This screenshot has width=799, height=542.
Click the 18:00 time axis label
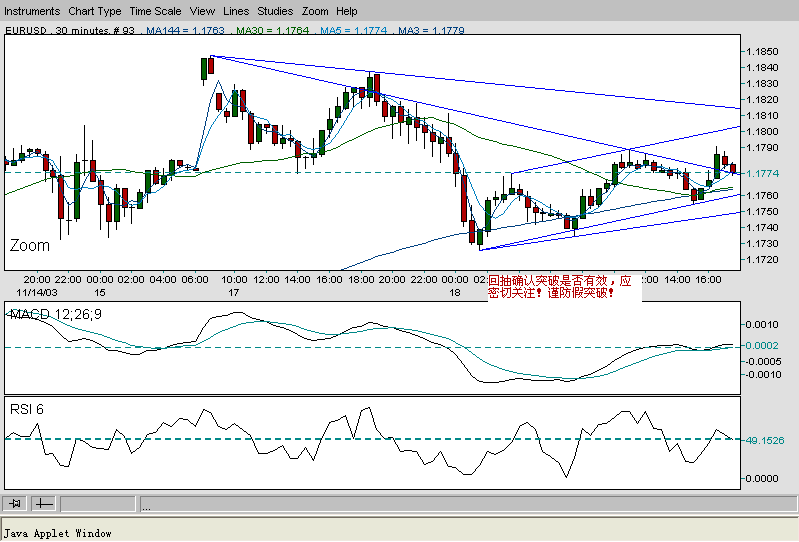pyautogui.click(x=361, y=280)
